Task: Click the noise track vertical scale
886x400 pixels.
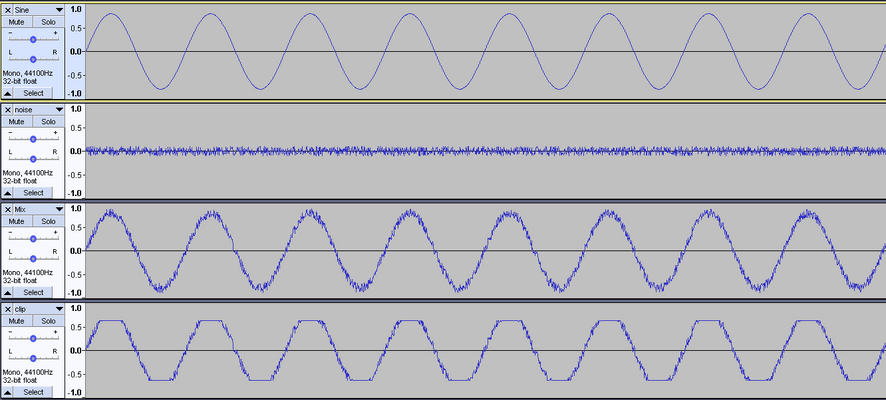Action: (x=75, y=151)
